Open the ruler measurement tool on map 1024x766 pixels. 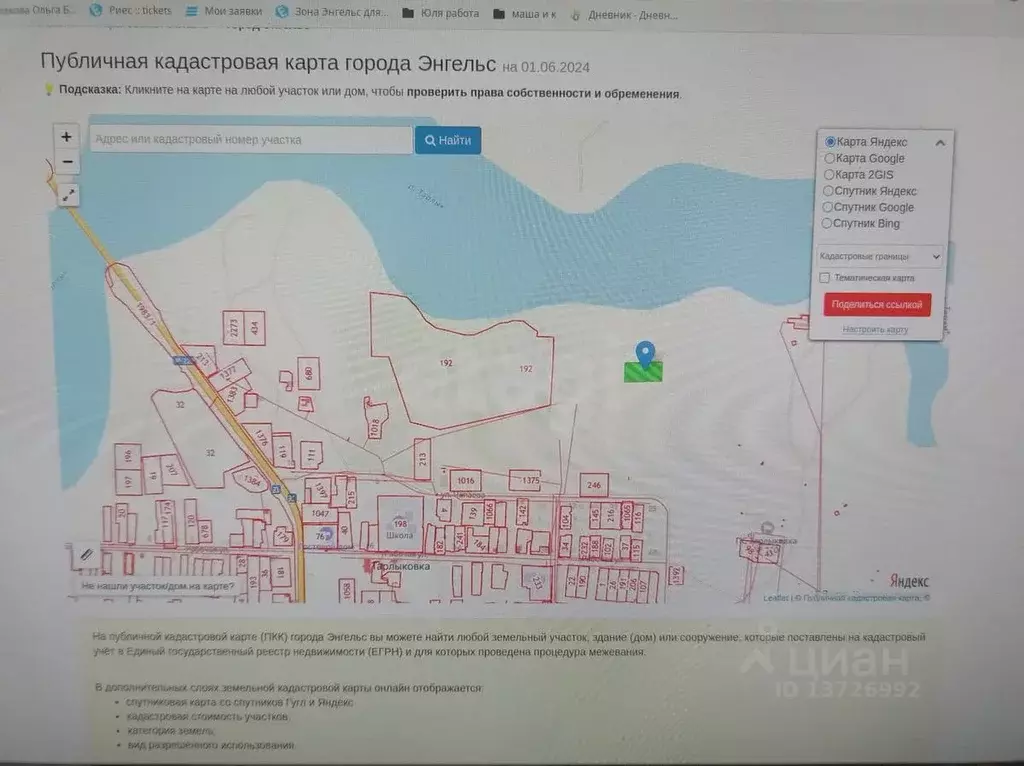[x=86, y=554]
